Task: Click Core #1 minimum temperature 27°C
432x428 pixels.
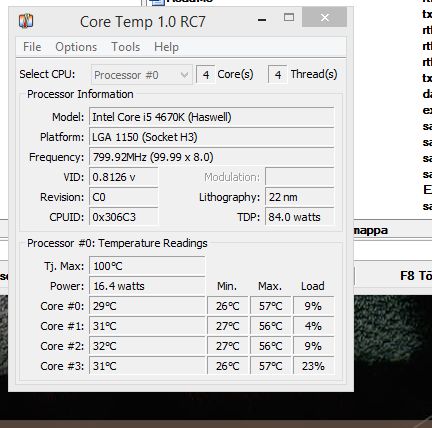Action: click(x=228, y=326)
